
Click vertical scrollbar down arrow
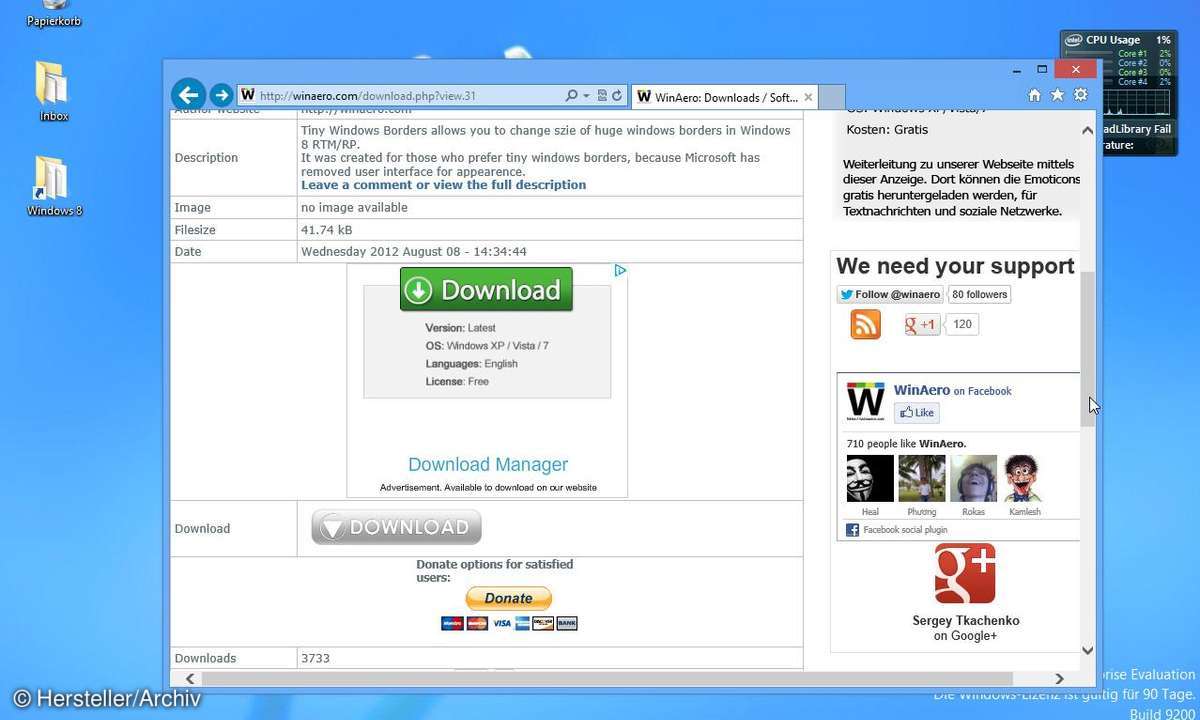[x=1088, y=651]
